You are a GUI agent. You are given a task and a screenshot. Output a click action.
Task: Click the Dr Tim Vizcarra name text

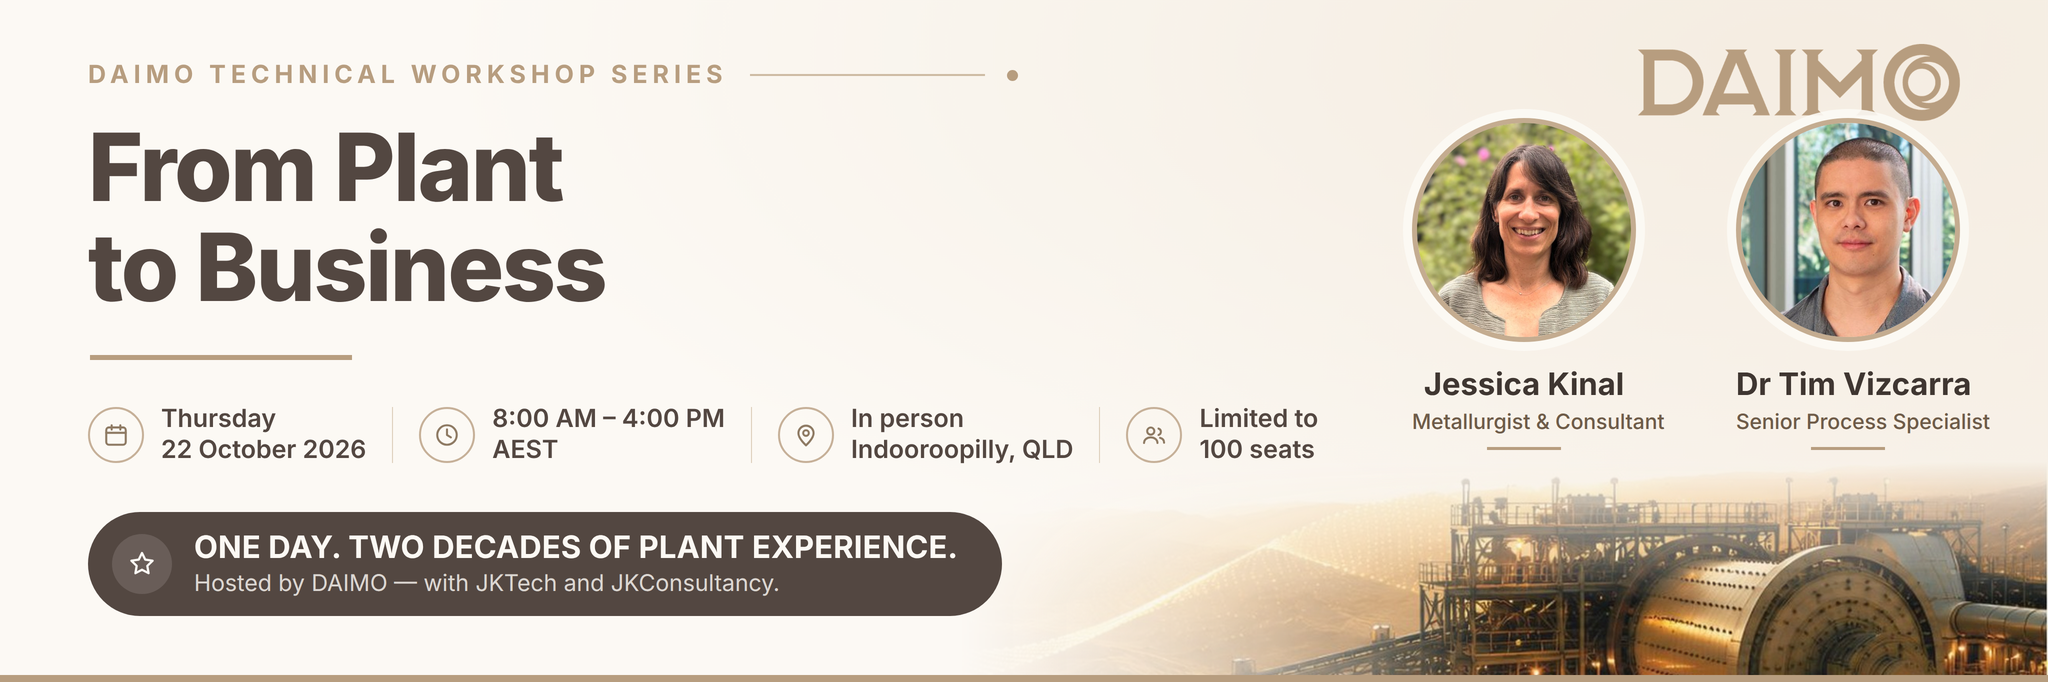(x=1853, y=384)
